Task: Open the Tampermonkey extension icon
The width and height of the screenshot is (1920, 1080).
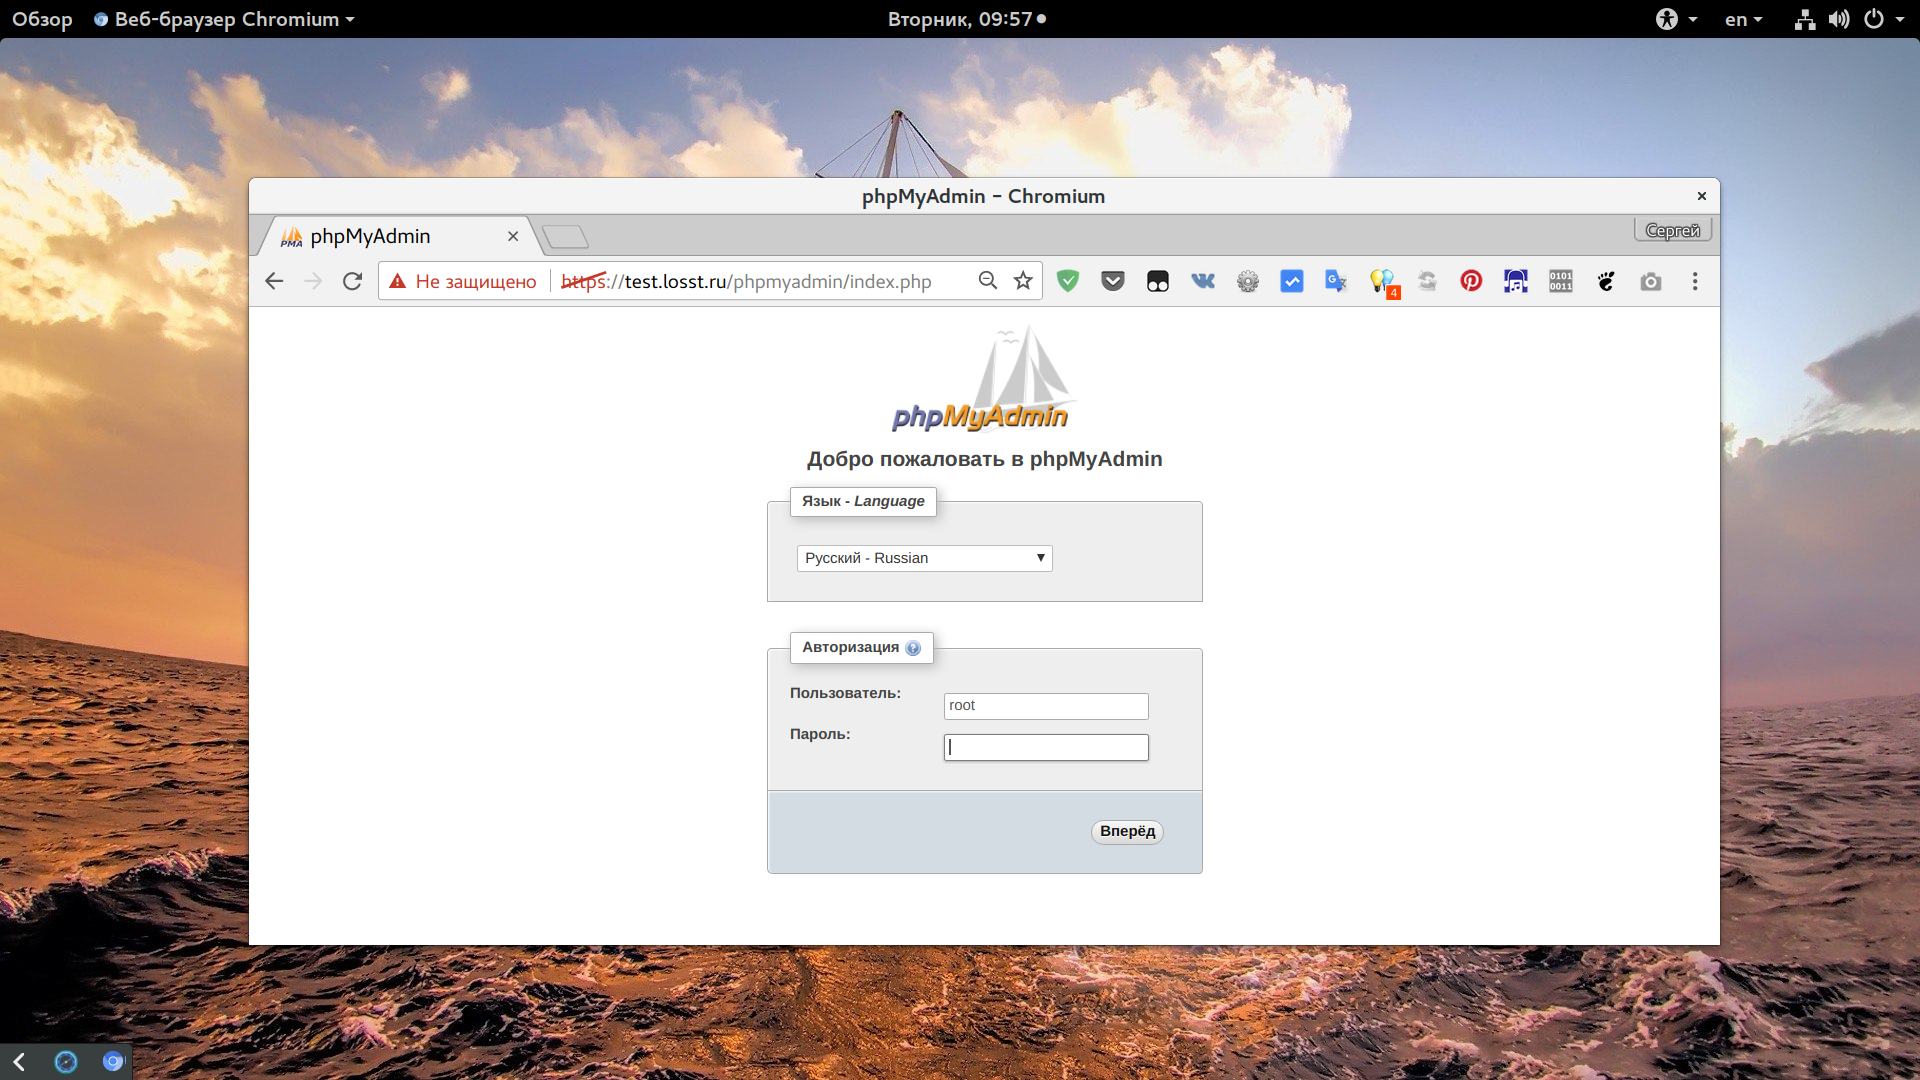Action: coord(1158,281)
